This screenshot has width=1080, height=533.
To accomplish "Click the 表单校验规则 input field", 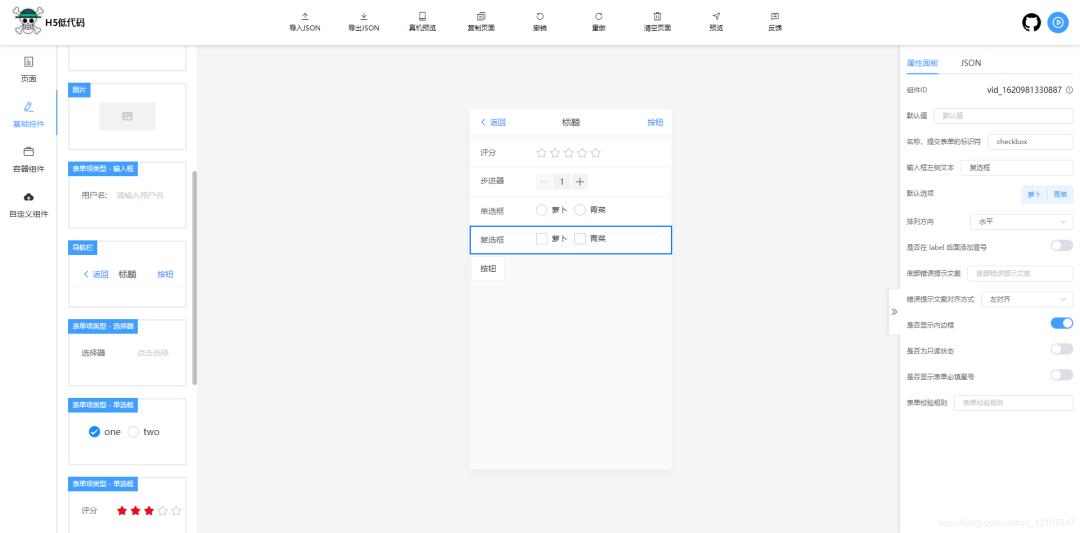I will coord(1013,403).
